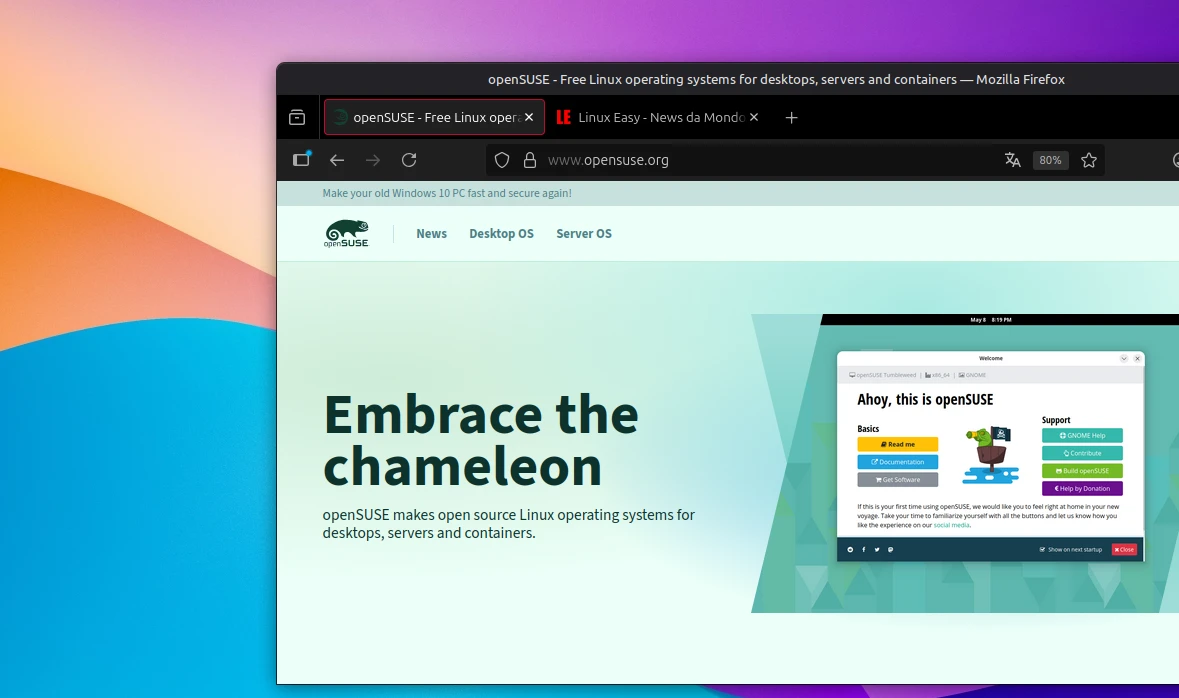Click the back navigation arrow
The image size is (1179, 698).
(337, 160)
